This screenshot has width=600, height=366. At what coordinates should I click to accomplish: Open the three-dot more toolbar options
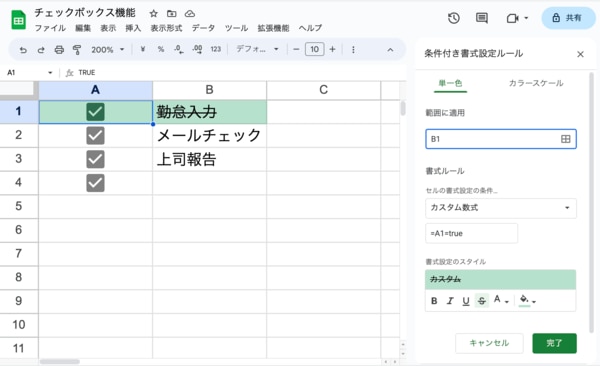[353, 50]
